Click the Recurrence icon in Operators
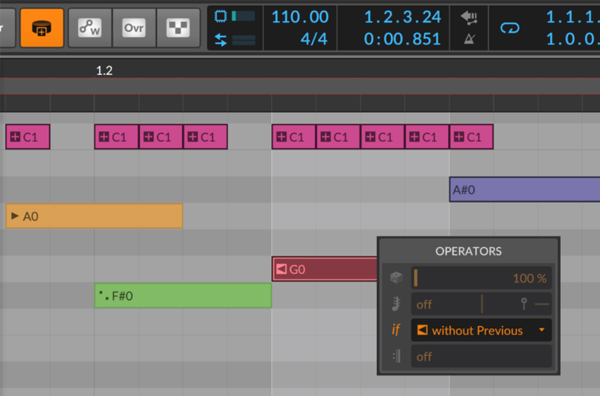This screenshot has height=396, width=600. 396,356
